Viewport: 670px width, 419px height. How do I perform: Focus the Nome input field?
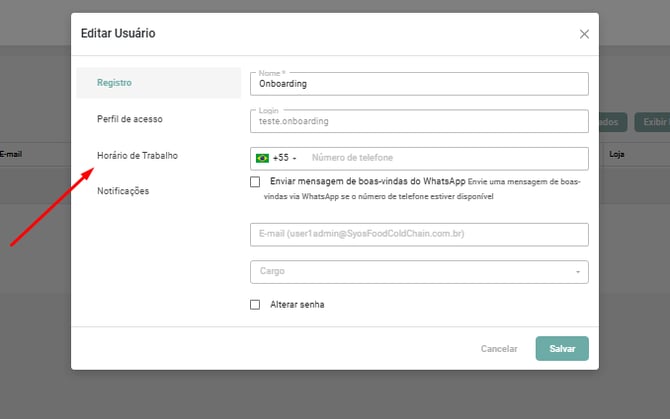click(x=418, y=84)
